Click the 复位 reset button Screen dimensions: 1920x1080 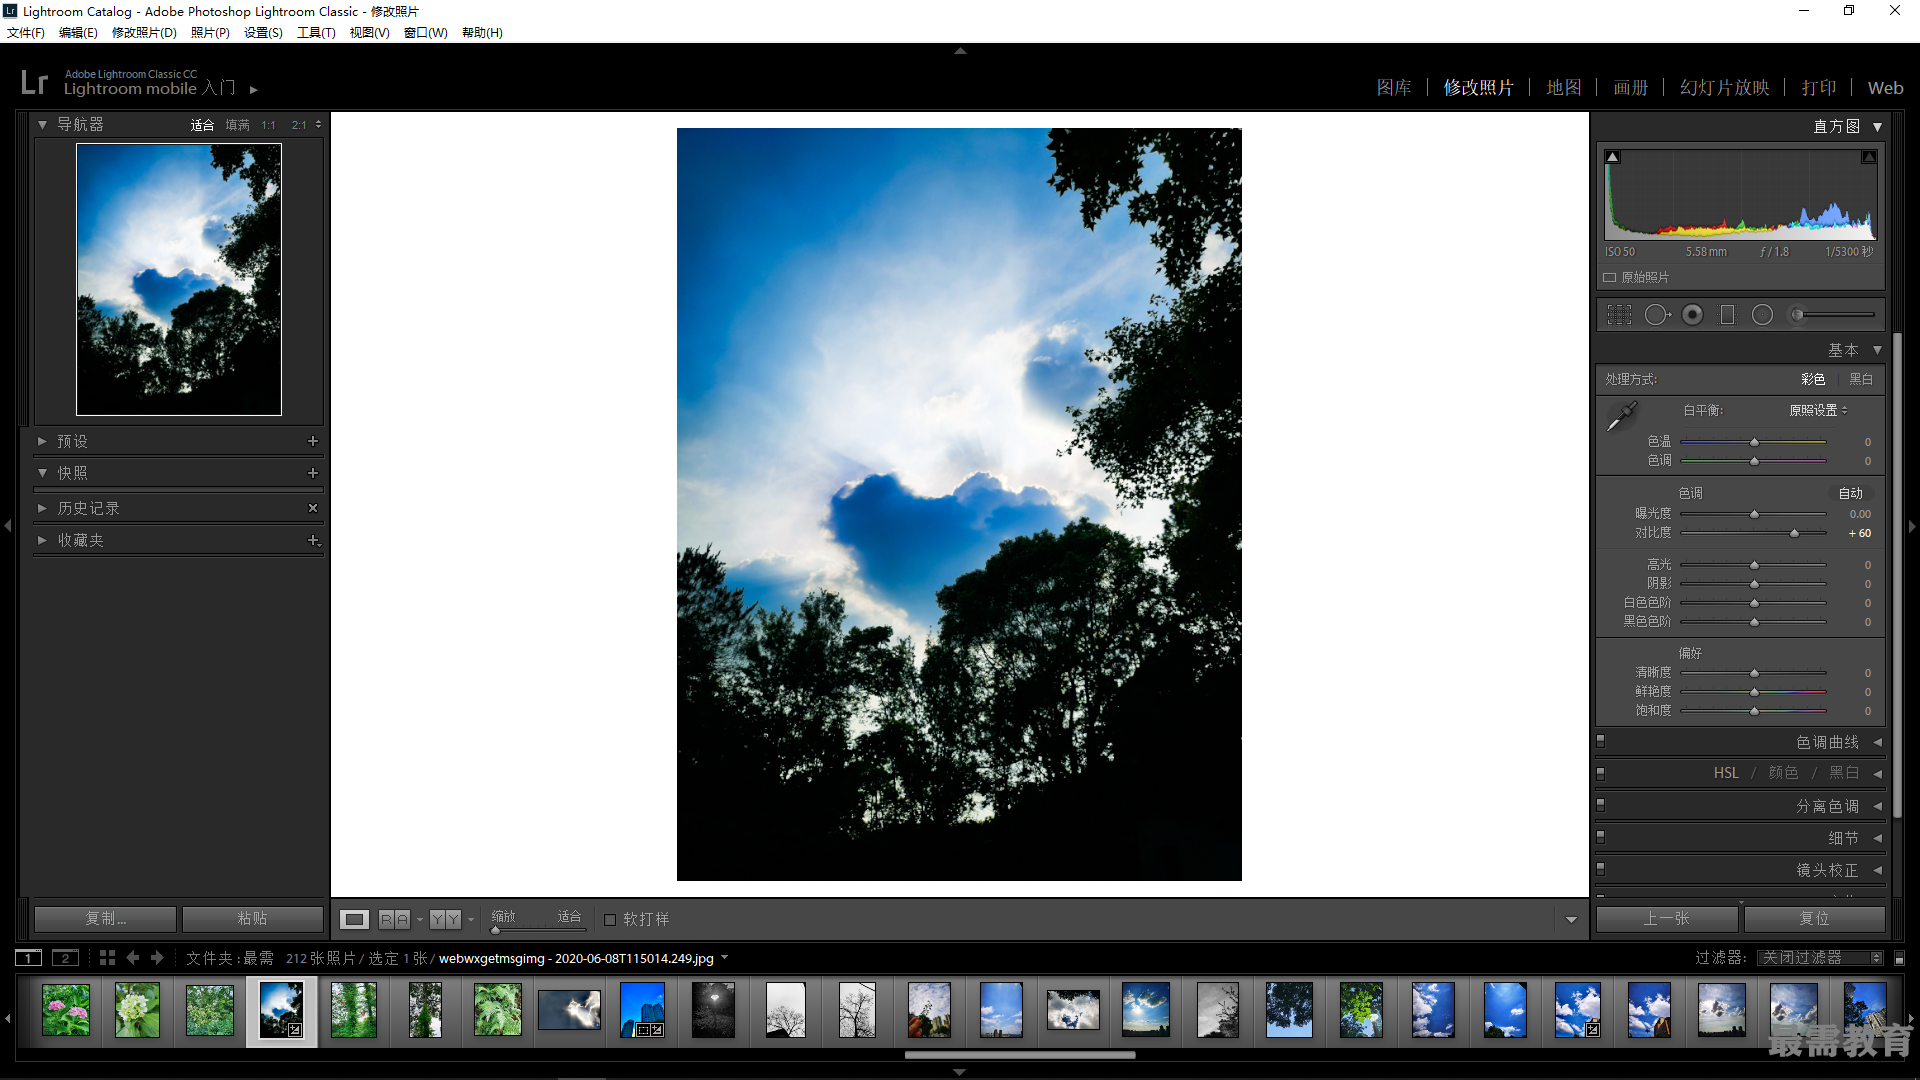click(x=1815, y=919)
